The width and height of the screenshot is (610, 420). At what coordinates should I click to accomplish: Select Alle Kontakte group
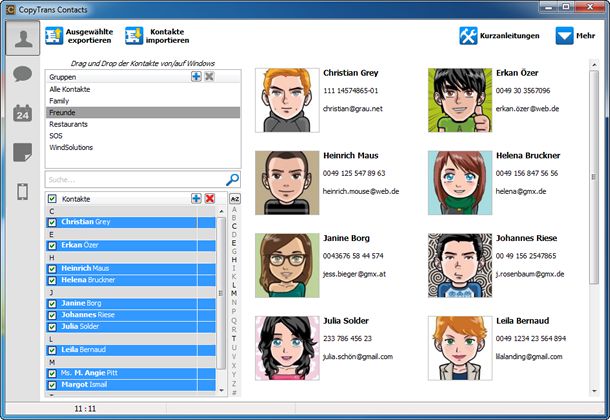tap(143, 89)
